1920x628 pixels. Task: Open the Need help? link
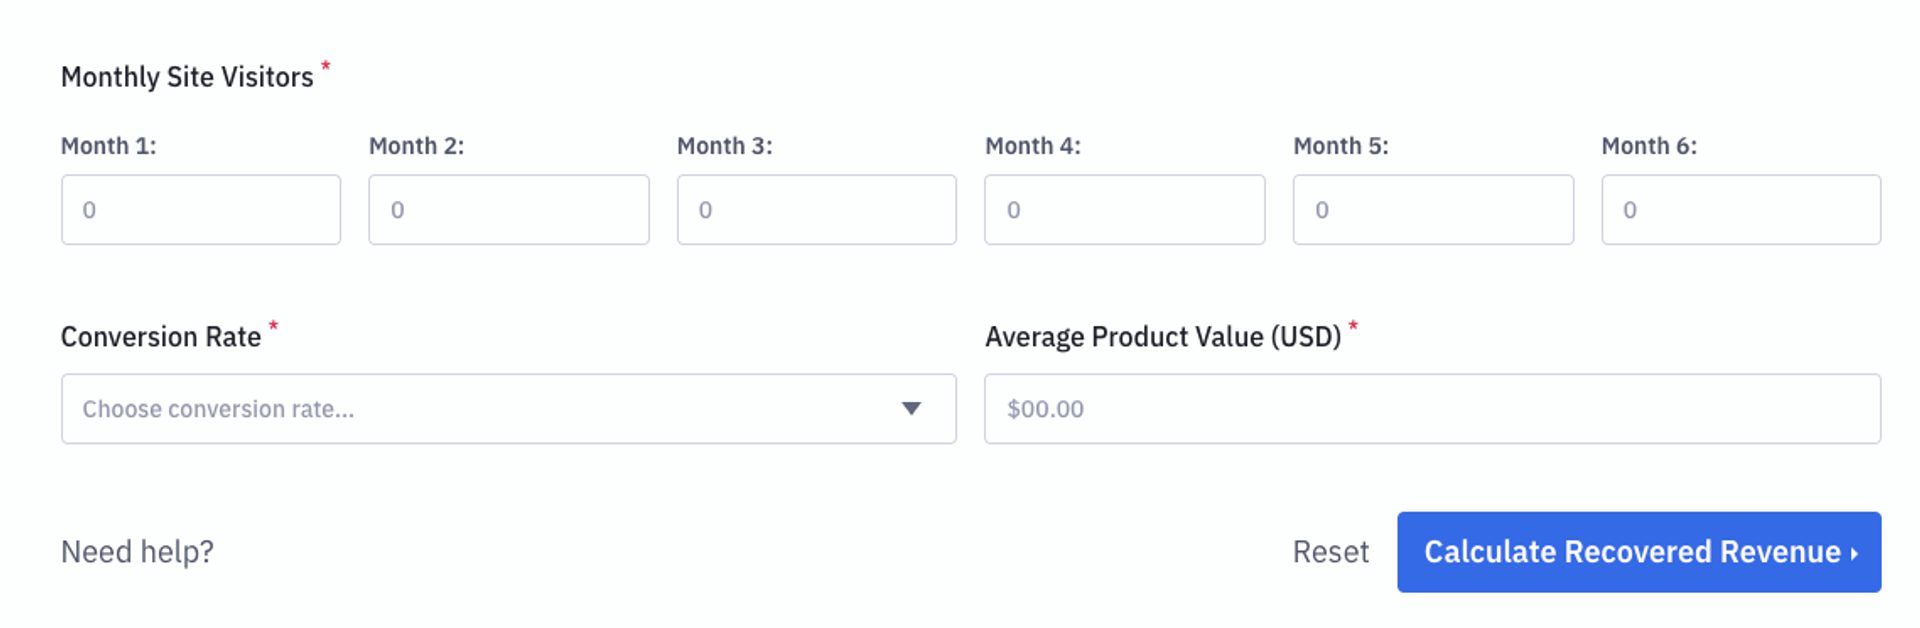[137, 551]
